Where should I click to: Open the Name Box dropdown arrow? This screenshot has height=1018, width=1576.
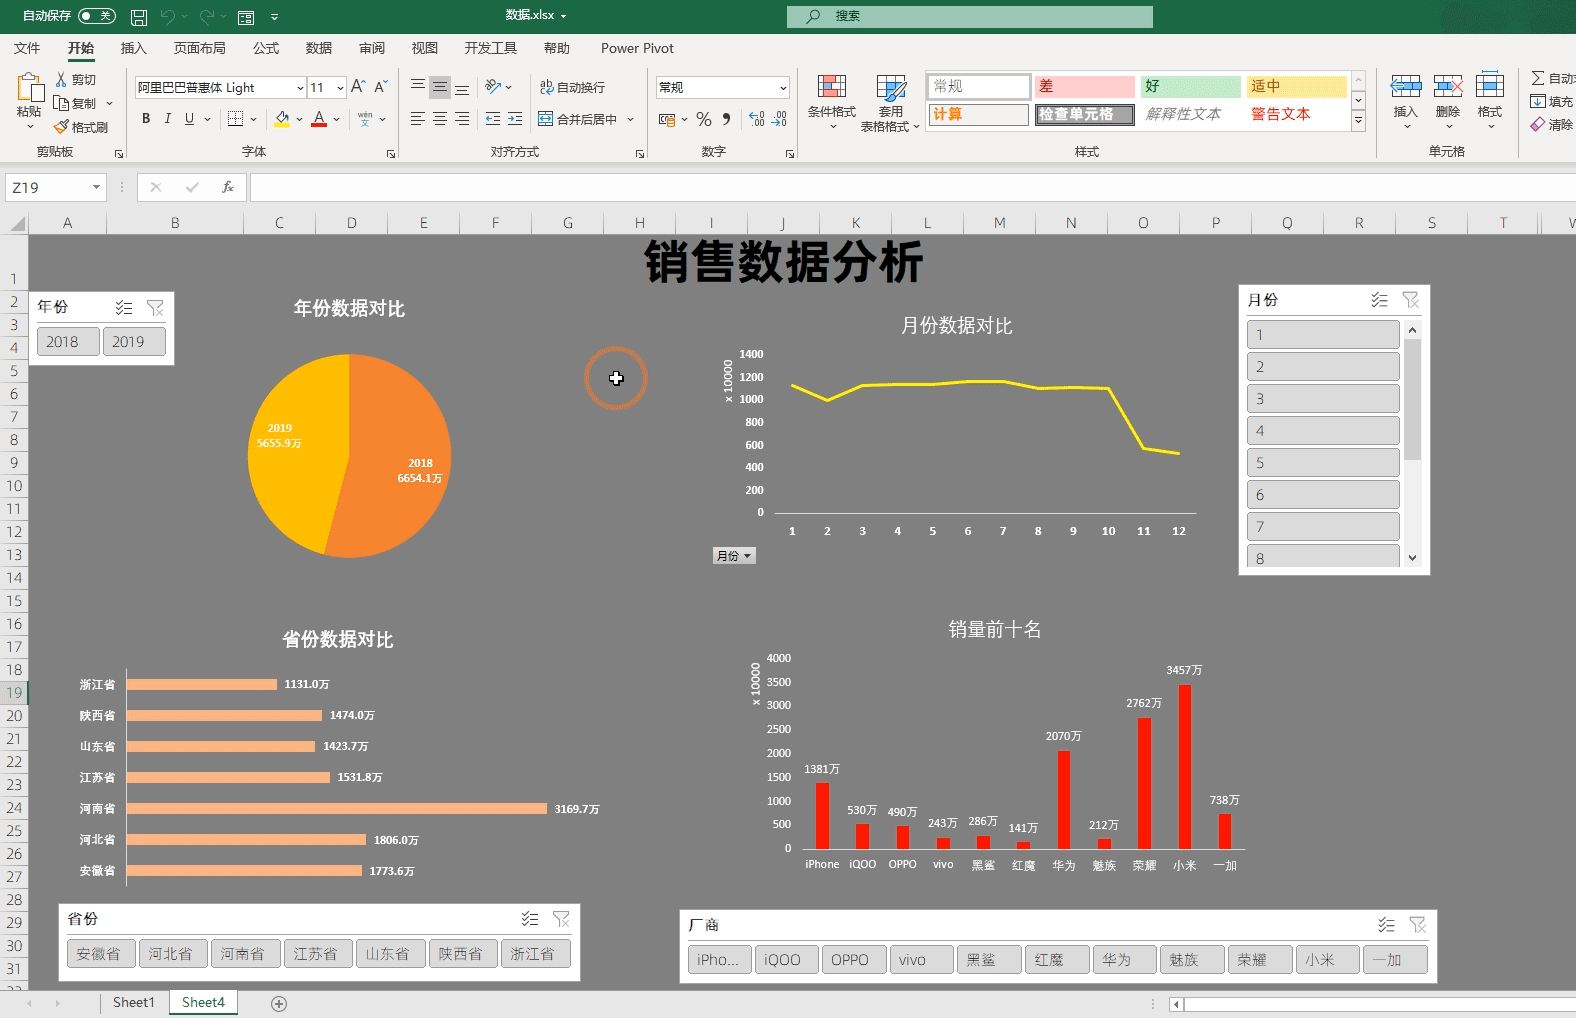coord(96,187)
